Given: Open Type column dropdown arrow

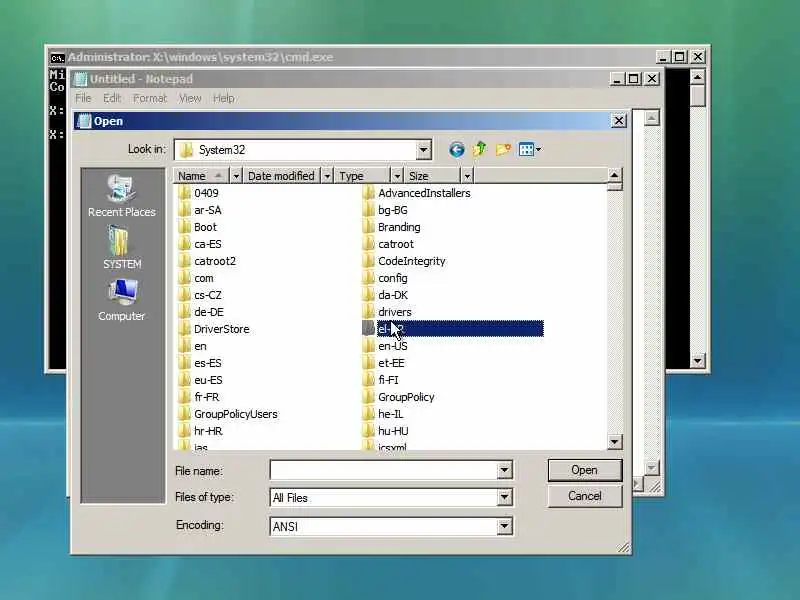Looking at the screenshot, I should coord(397,176).
